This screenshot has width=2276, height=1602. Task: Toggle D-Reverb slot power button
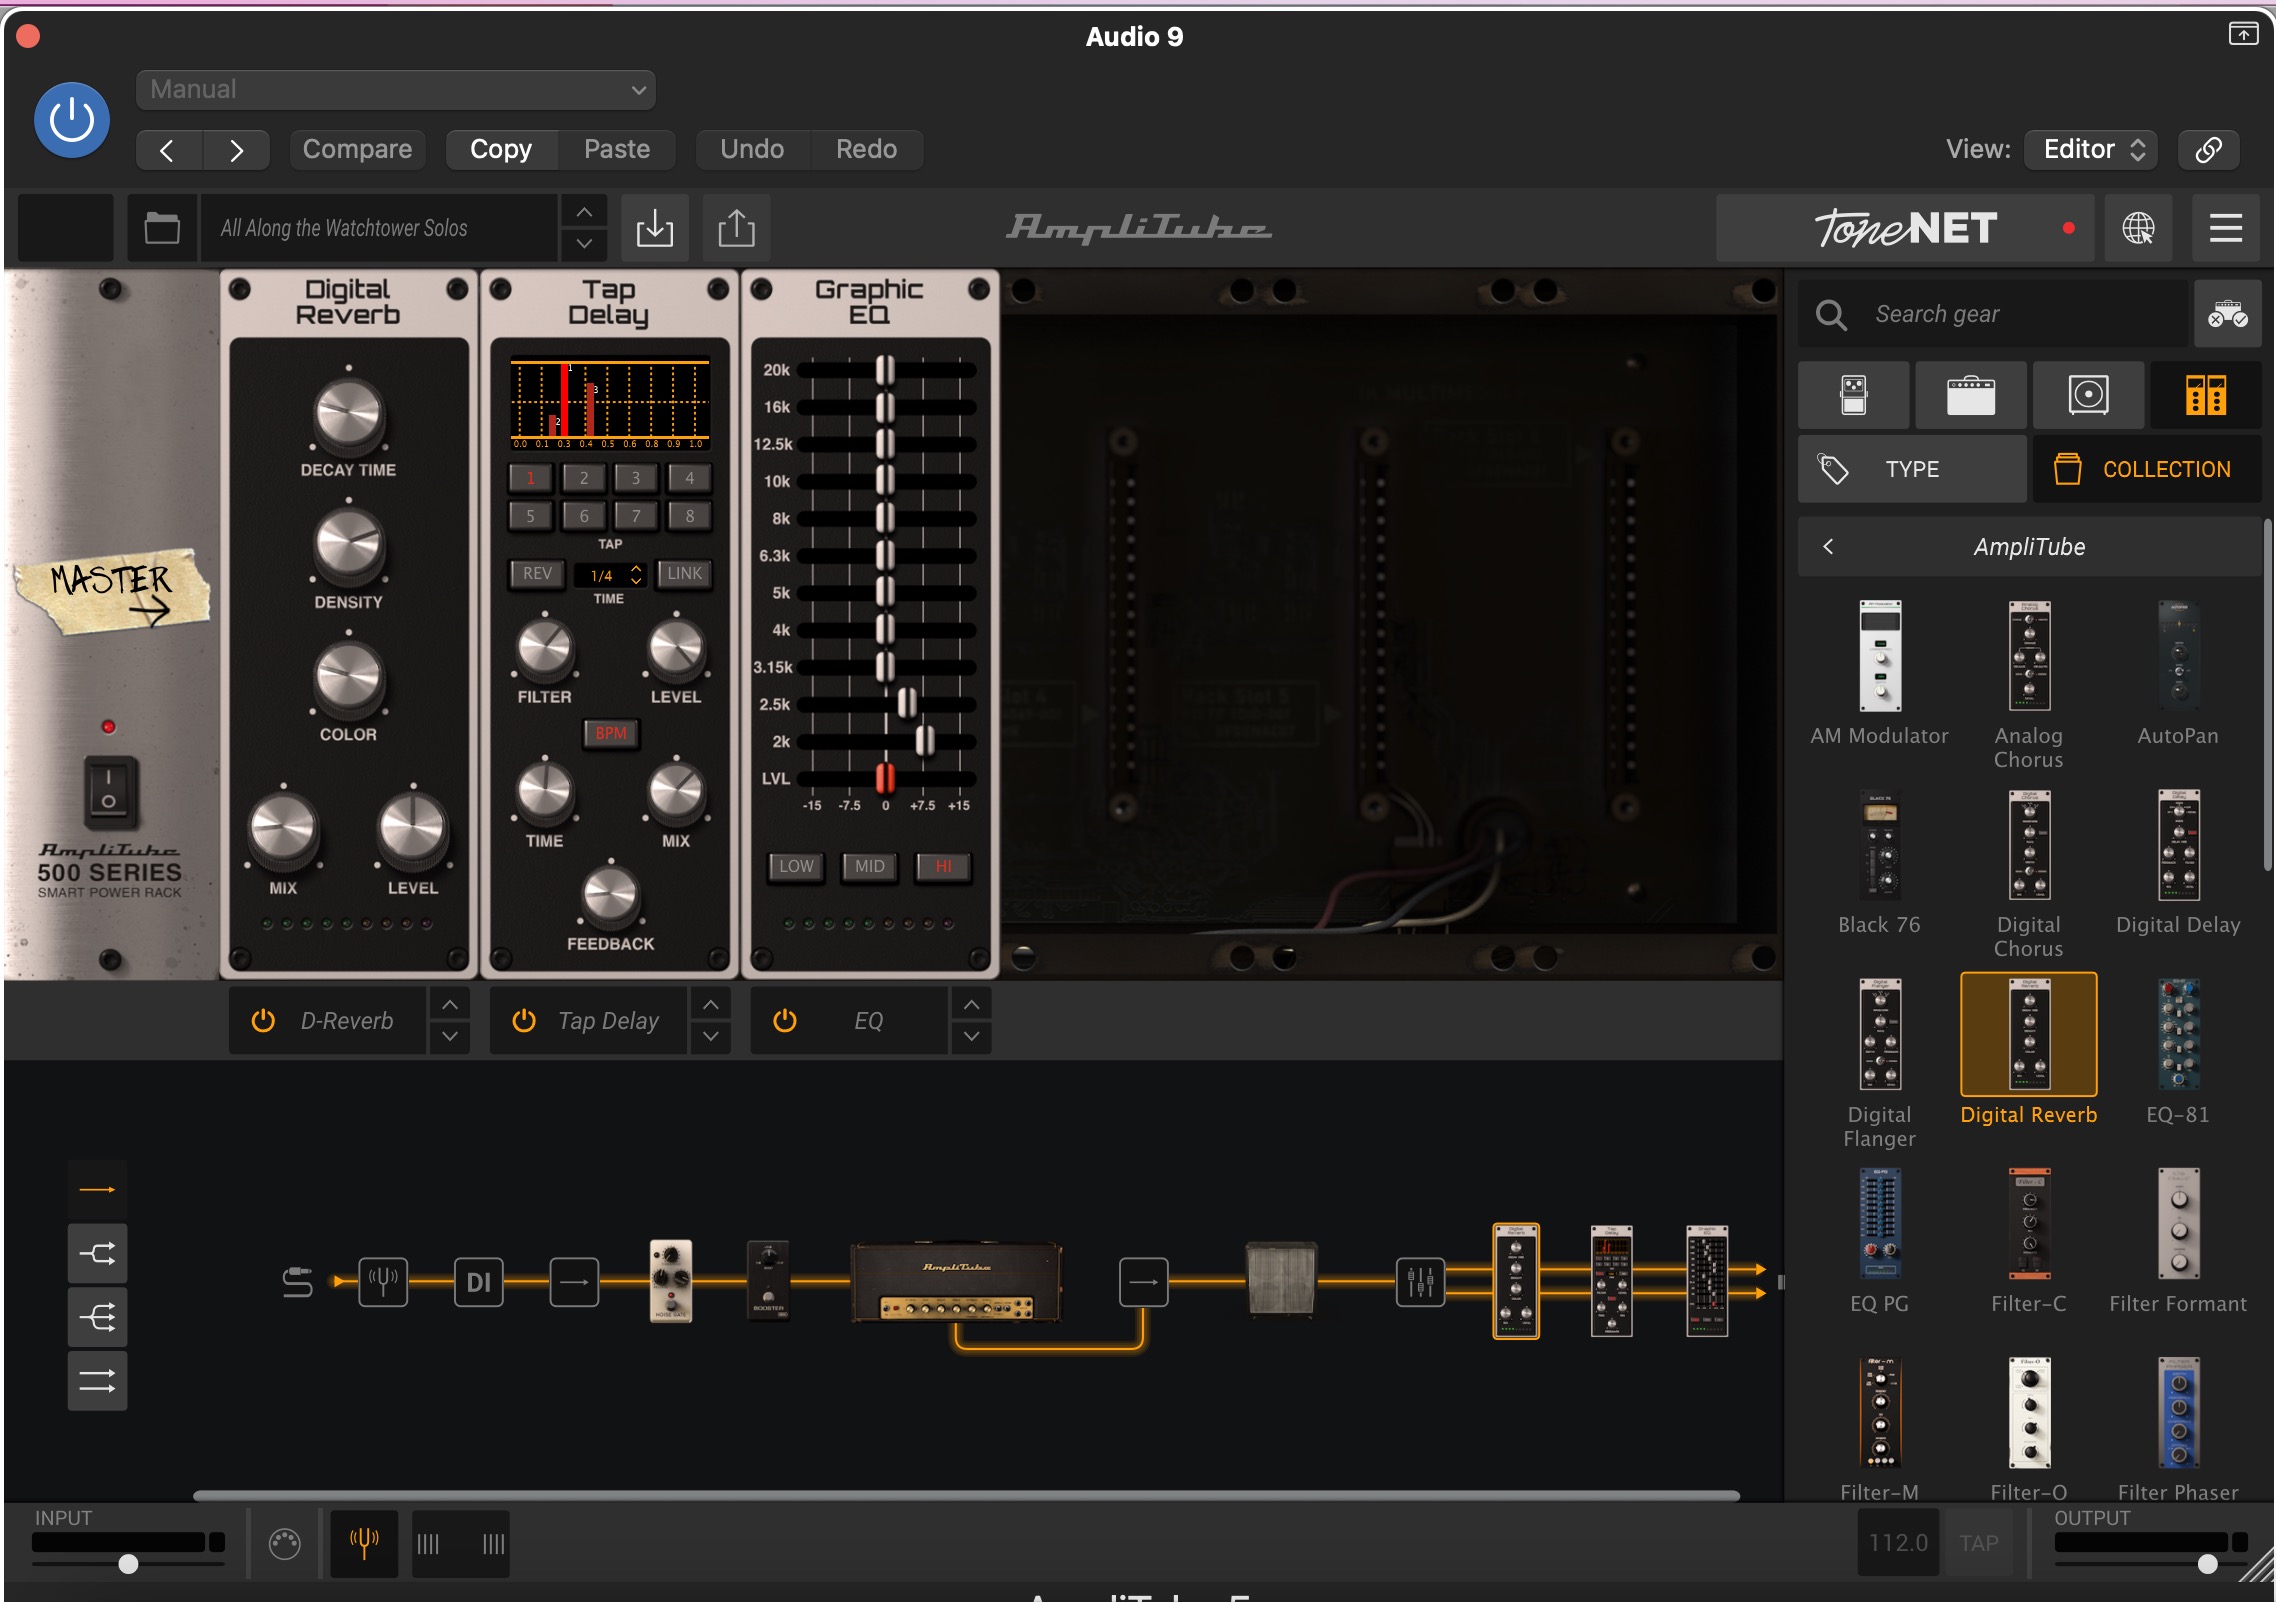(263, 1021)
